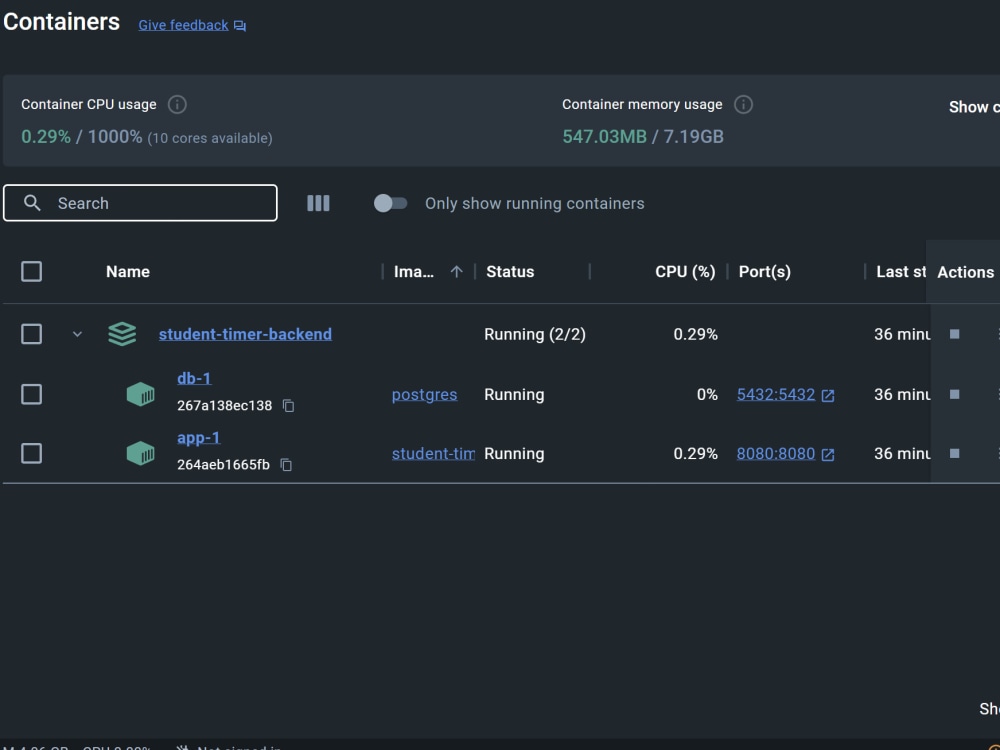
Task: Focus the Search containers field
Action: point(140,203)
